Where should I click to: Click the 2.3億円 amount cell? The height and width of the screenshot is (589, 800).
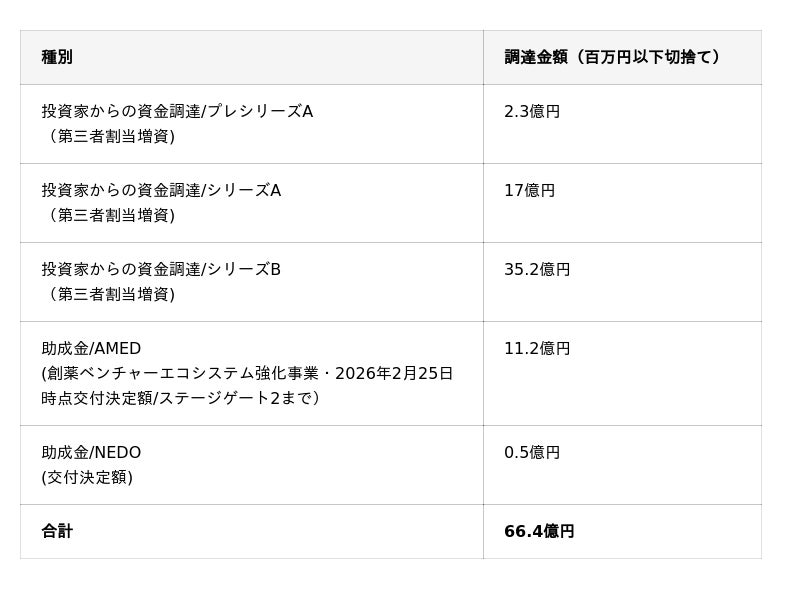point(532,111)
